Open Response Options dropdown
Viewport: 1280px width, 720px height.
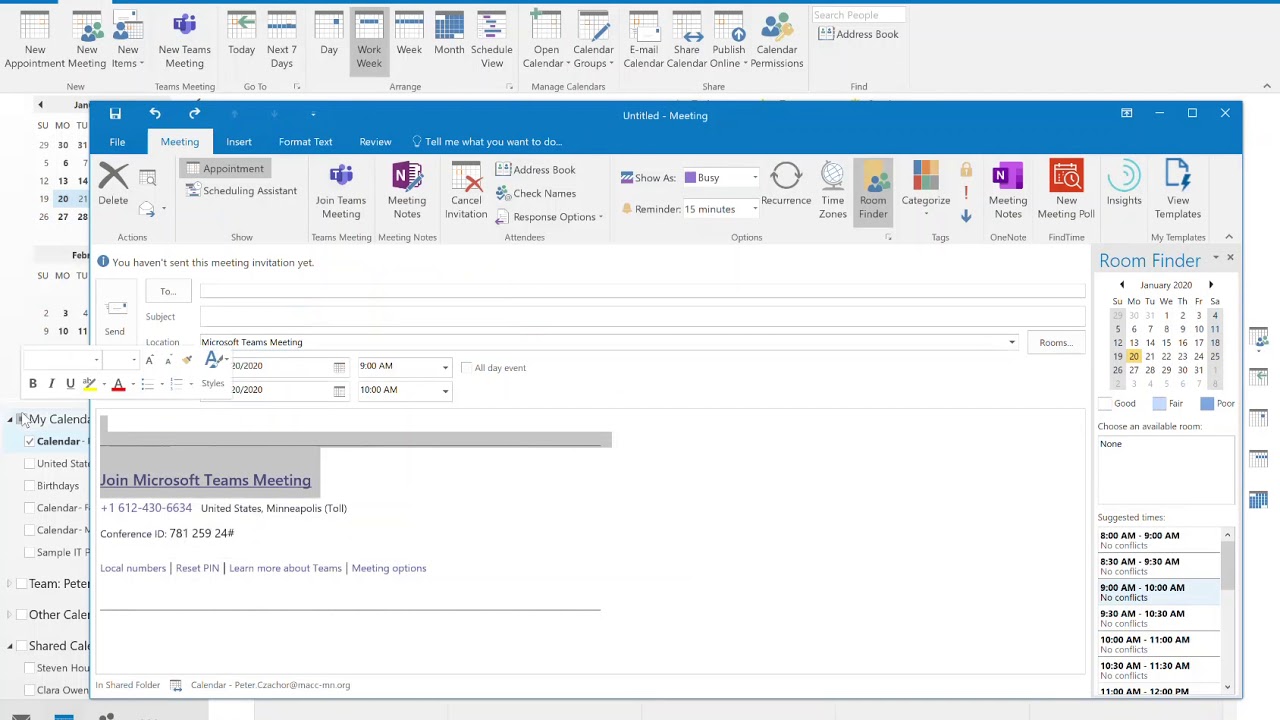coord(550,217)
